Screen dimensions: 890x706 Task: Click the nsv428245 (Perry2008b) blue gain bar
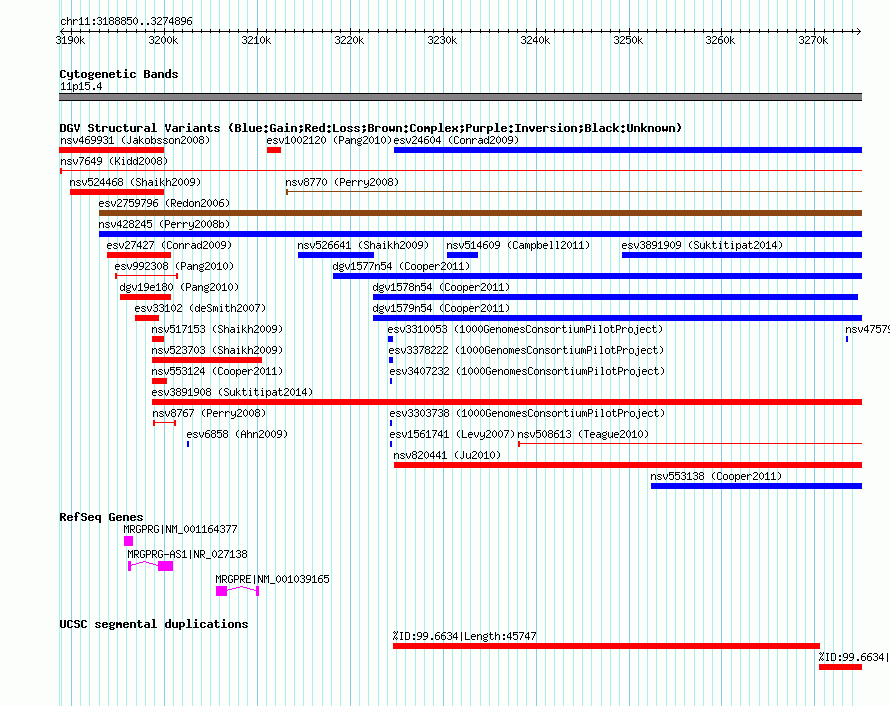pos(480,234)
